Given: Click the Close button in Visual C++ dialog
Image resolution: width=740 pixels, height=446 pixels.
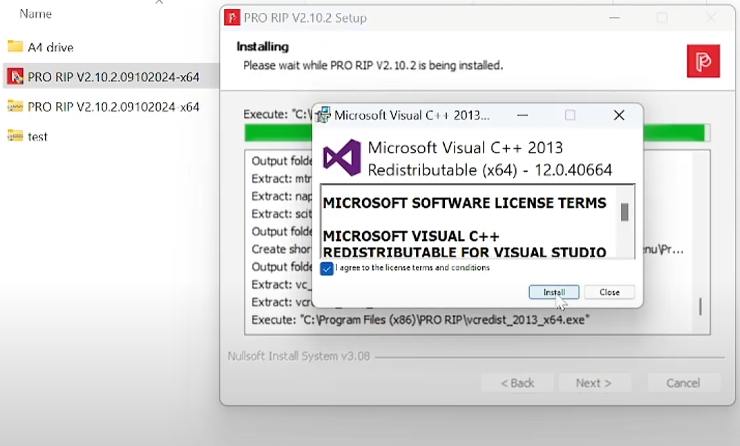Looking at the screenshot, I should (x=609, y=292).
